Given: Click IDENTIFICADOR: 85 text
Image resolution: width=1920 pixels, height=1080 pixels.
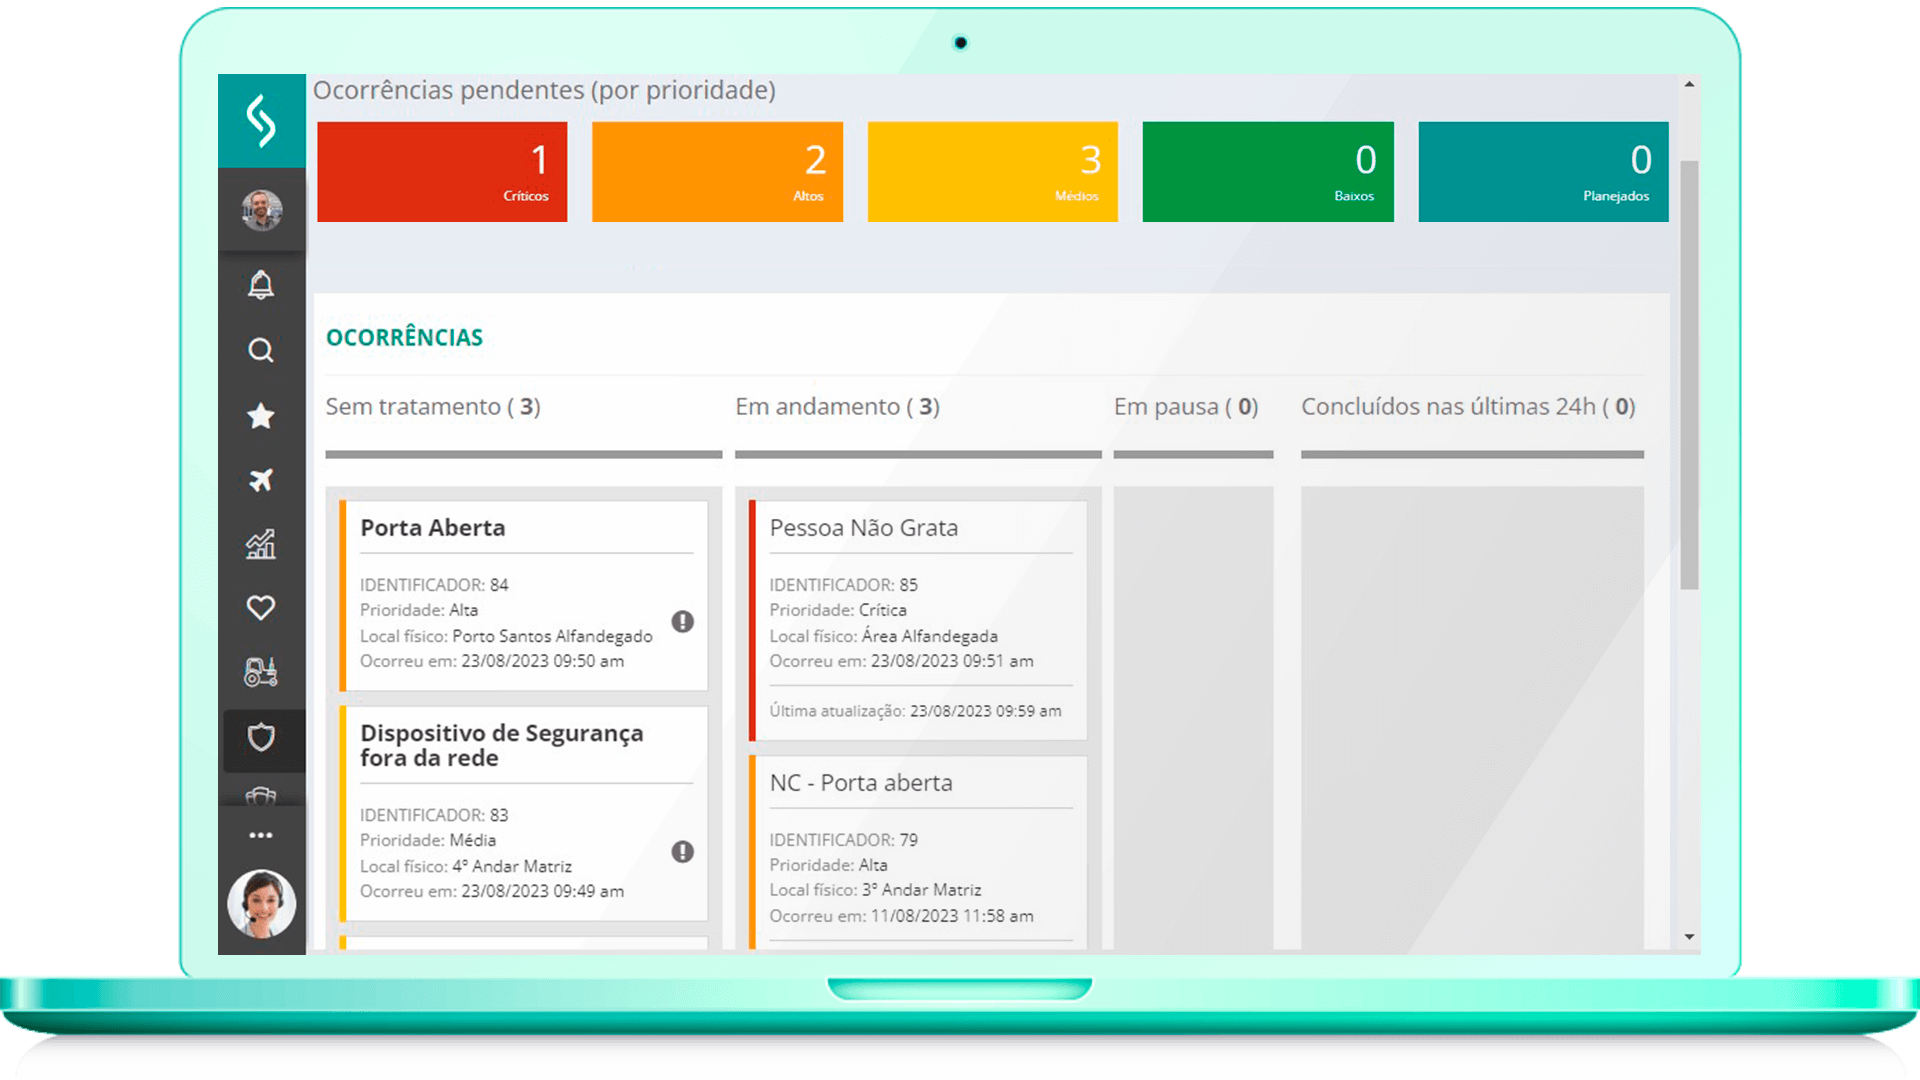Looking at the screenshot, I should pos(843,585).
